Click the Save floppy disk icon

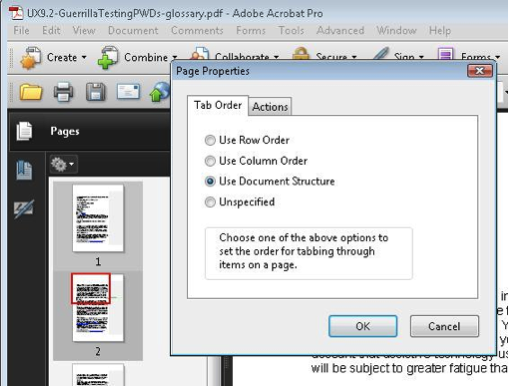(x=96, y=92)
